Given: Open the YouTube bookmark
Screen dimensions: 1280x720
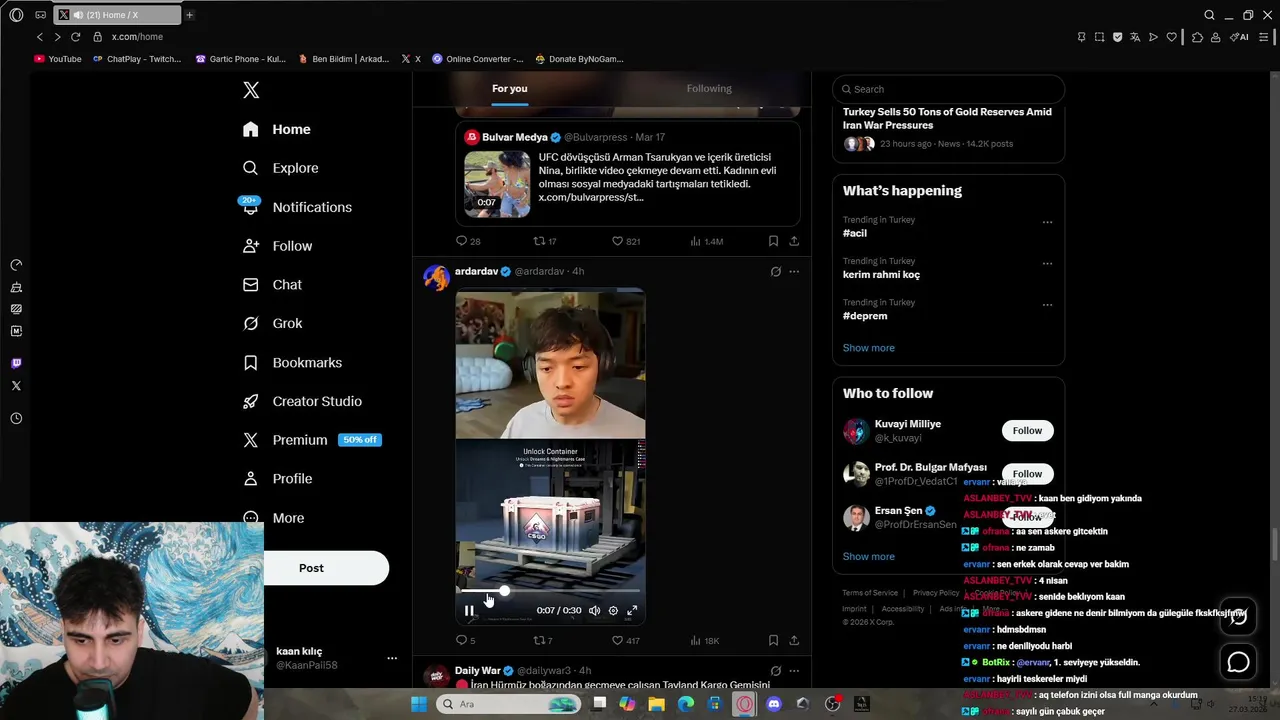Looking at the screenshot, I should click(x=58, y=59).
